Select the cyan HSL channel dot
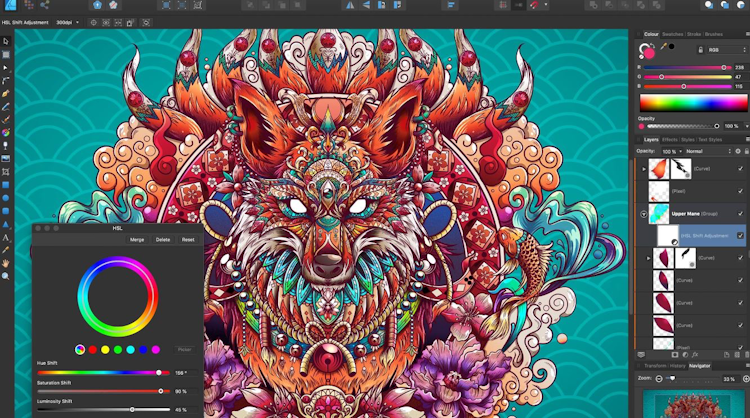 click(x=131, y=350)
